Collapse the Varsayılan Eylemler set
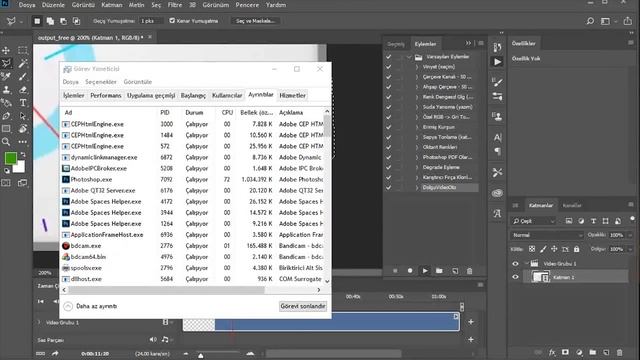Image resolution: width=640 pixels, height=360 pixels. [x=409, y=57]
